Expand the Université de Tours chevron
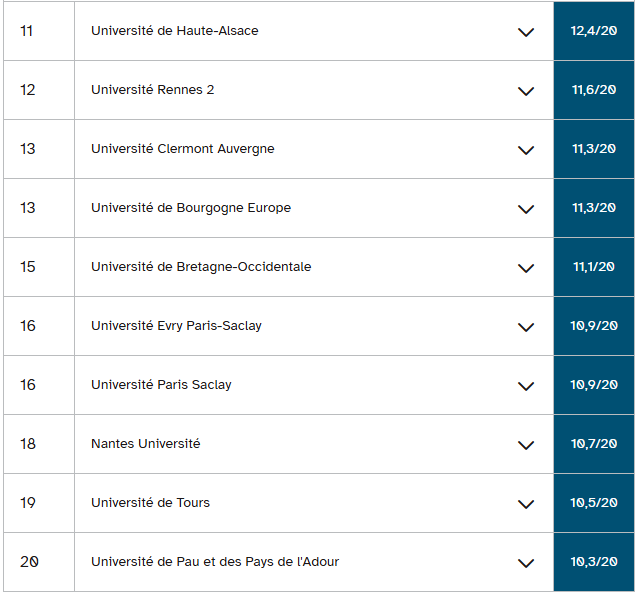The height and width of the screenshot is (594, 636). [526, 504]
